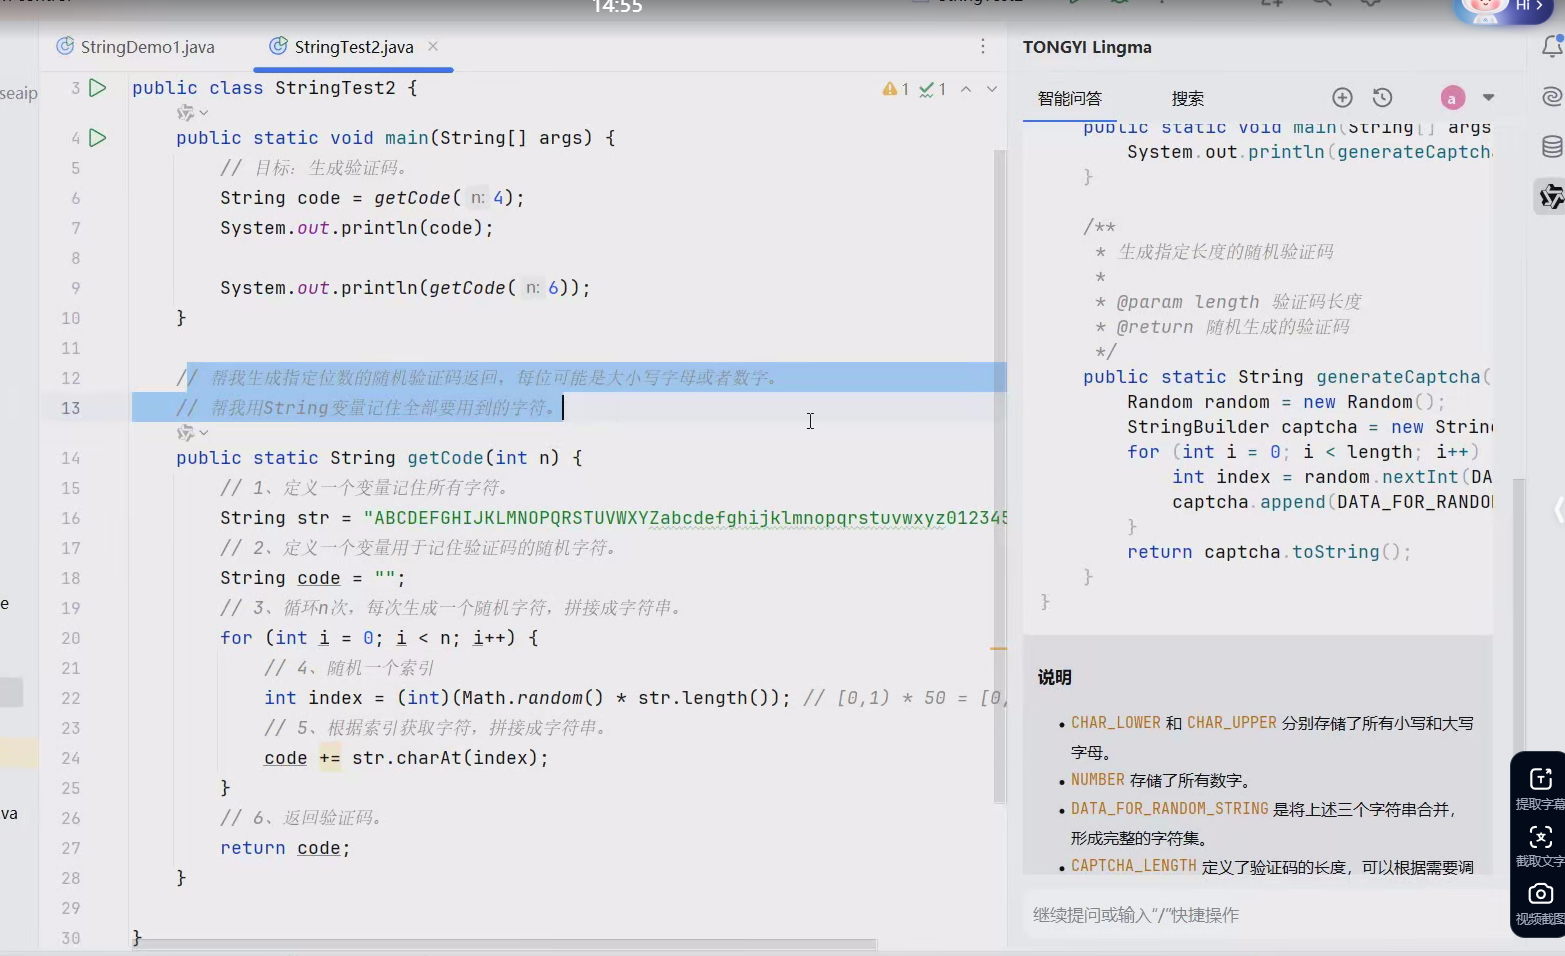
Task: Click the 说明 heading in the Lingma answer
Action: click(1054, 677)
